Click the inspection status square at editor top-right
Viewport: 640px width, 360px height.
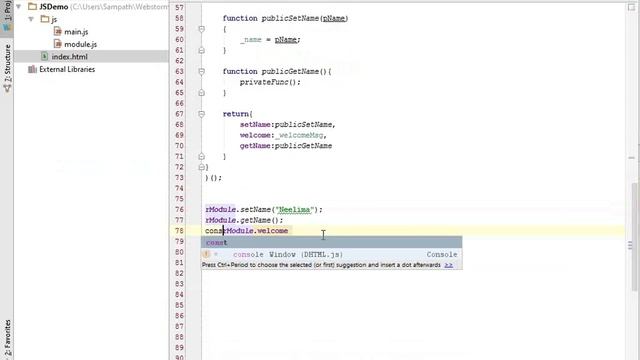pos(631,7)
